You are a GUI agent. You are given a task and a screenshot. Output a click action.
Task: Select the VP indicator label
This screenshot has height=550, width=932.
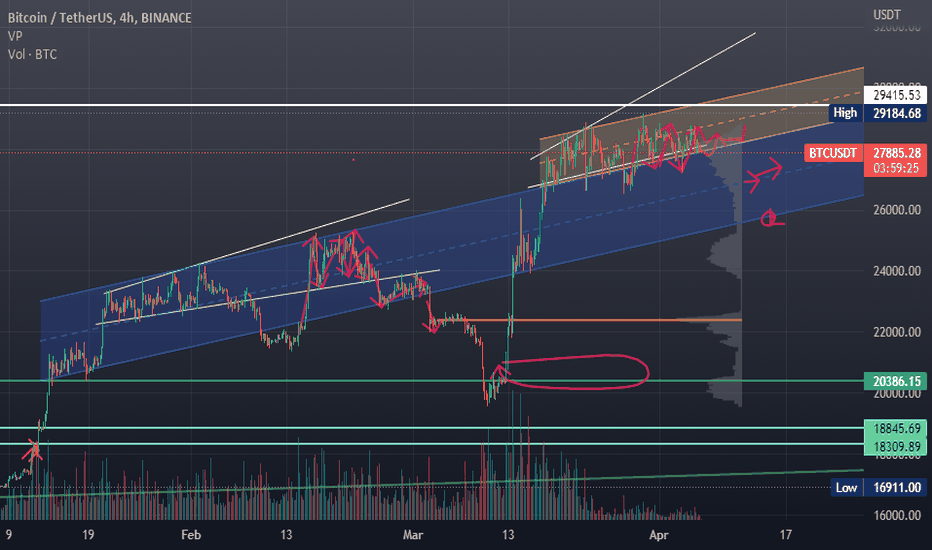pos(15,36)
